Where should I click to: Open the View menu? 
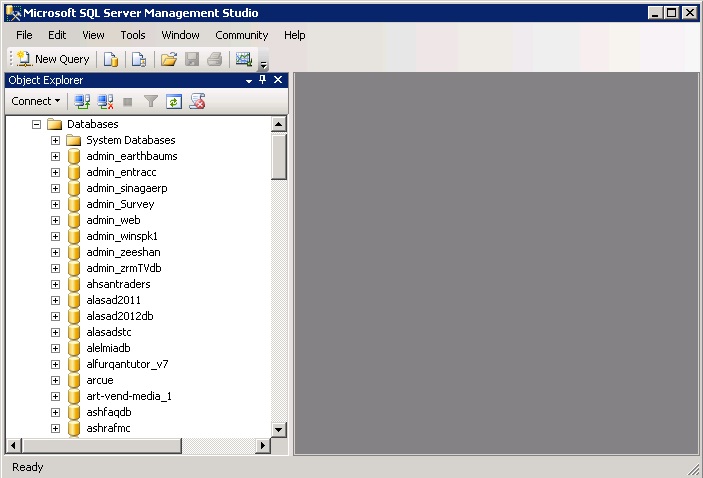point(93,35)
